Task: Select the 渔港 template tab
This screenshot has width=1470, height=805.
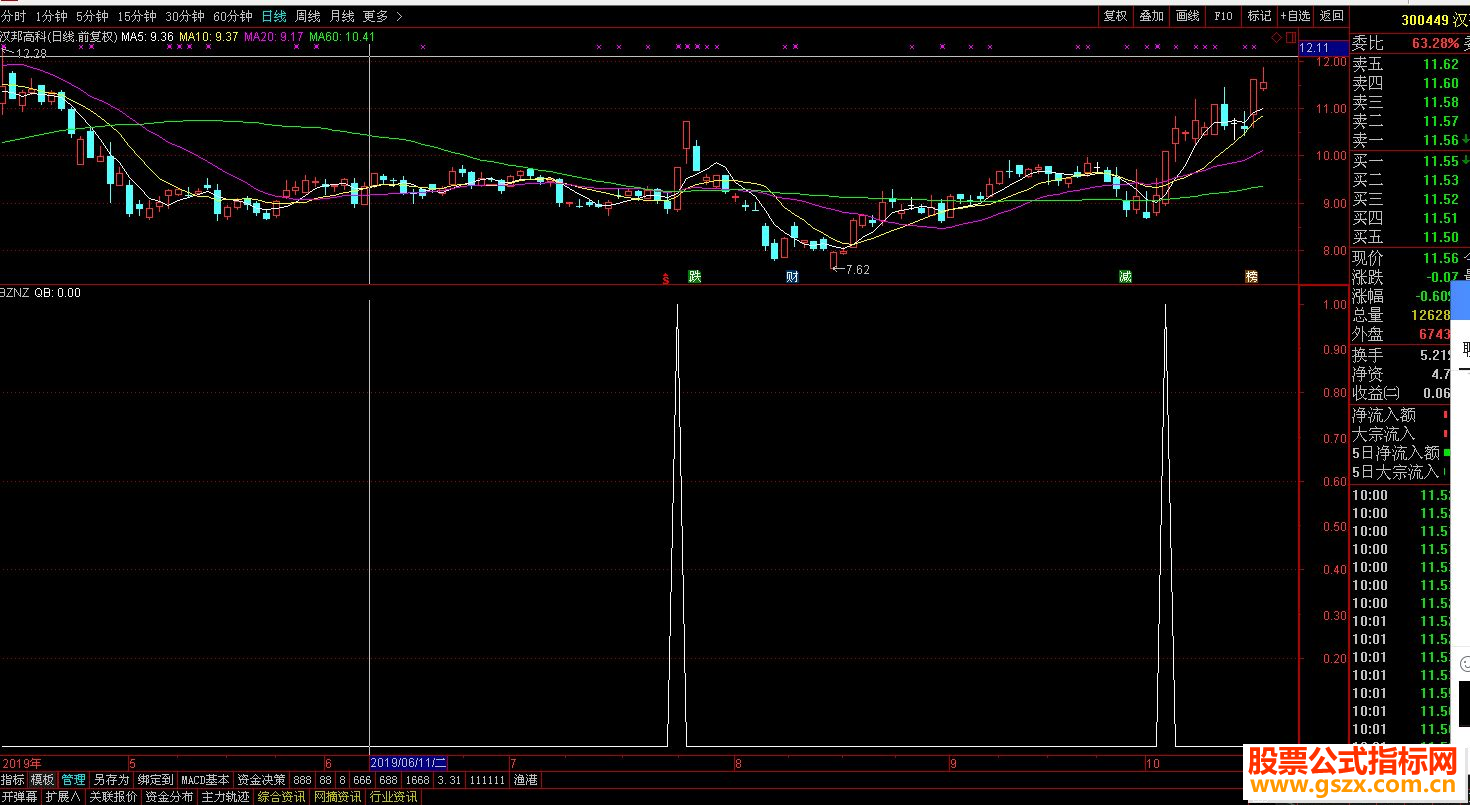Action: [x=525, y=779]
